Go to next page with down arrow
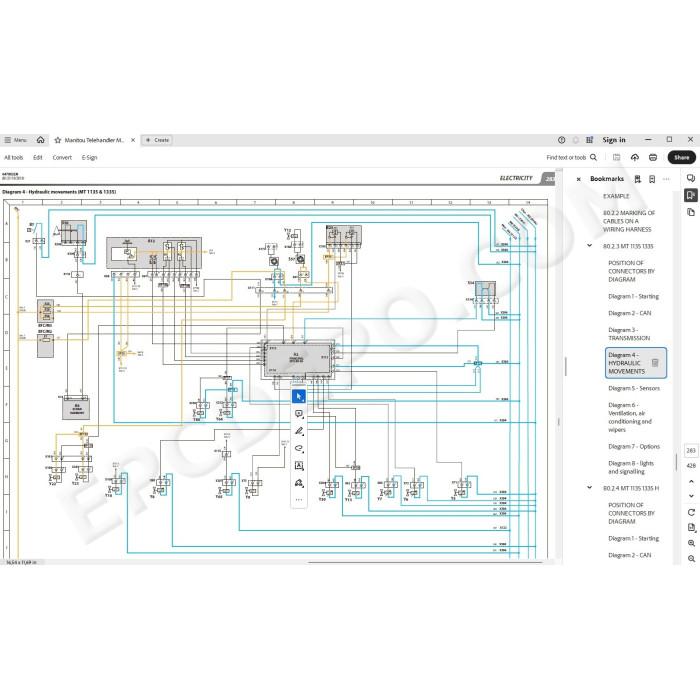 tap(691, 496)
